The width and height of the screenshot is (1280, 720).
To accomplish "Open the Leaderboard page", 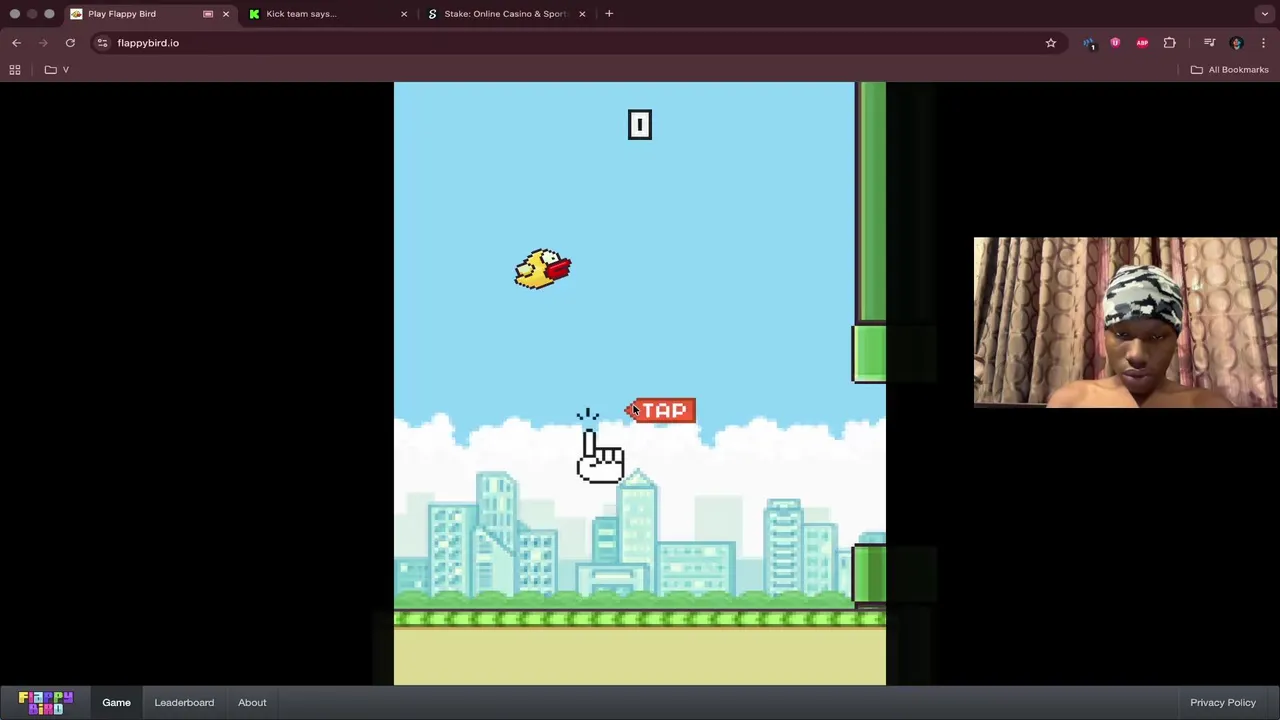I will pos(184,702).
